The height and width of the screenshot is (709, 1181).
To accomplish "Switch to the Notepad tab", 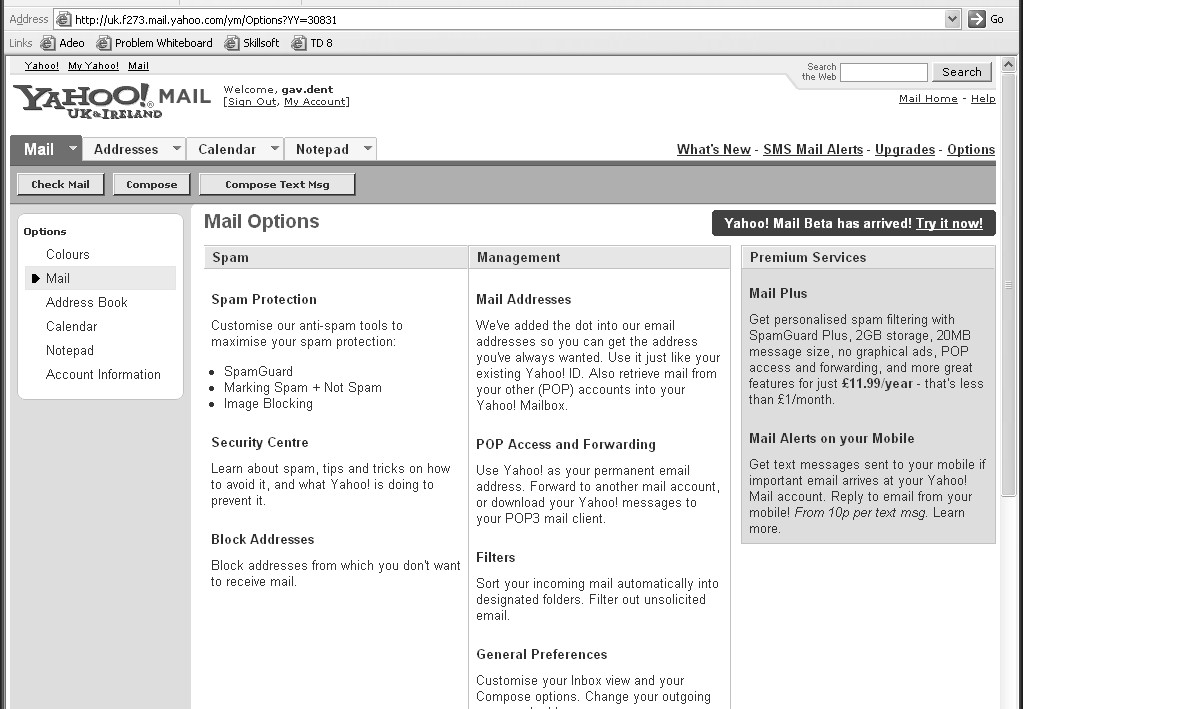I will [322, 149].
